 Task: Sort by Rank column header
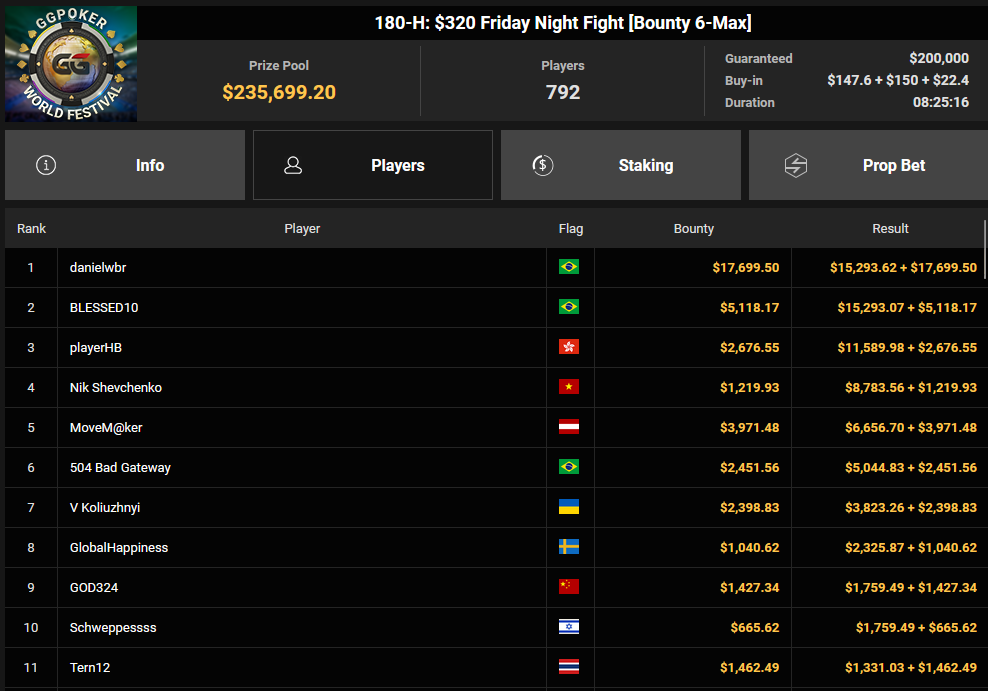tap(32, 229)
